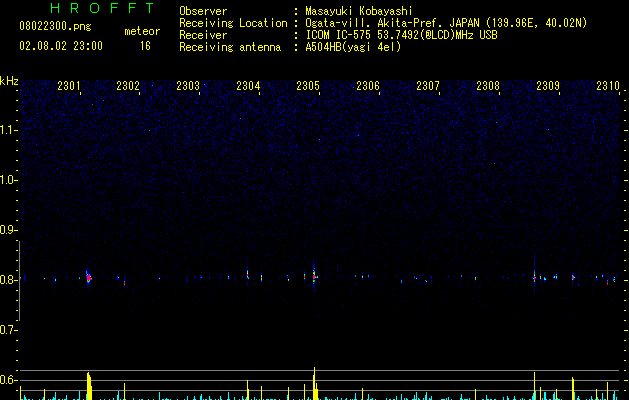
Task: Click the 0.7 kHz axis label
Action: click(8, 330)
